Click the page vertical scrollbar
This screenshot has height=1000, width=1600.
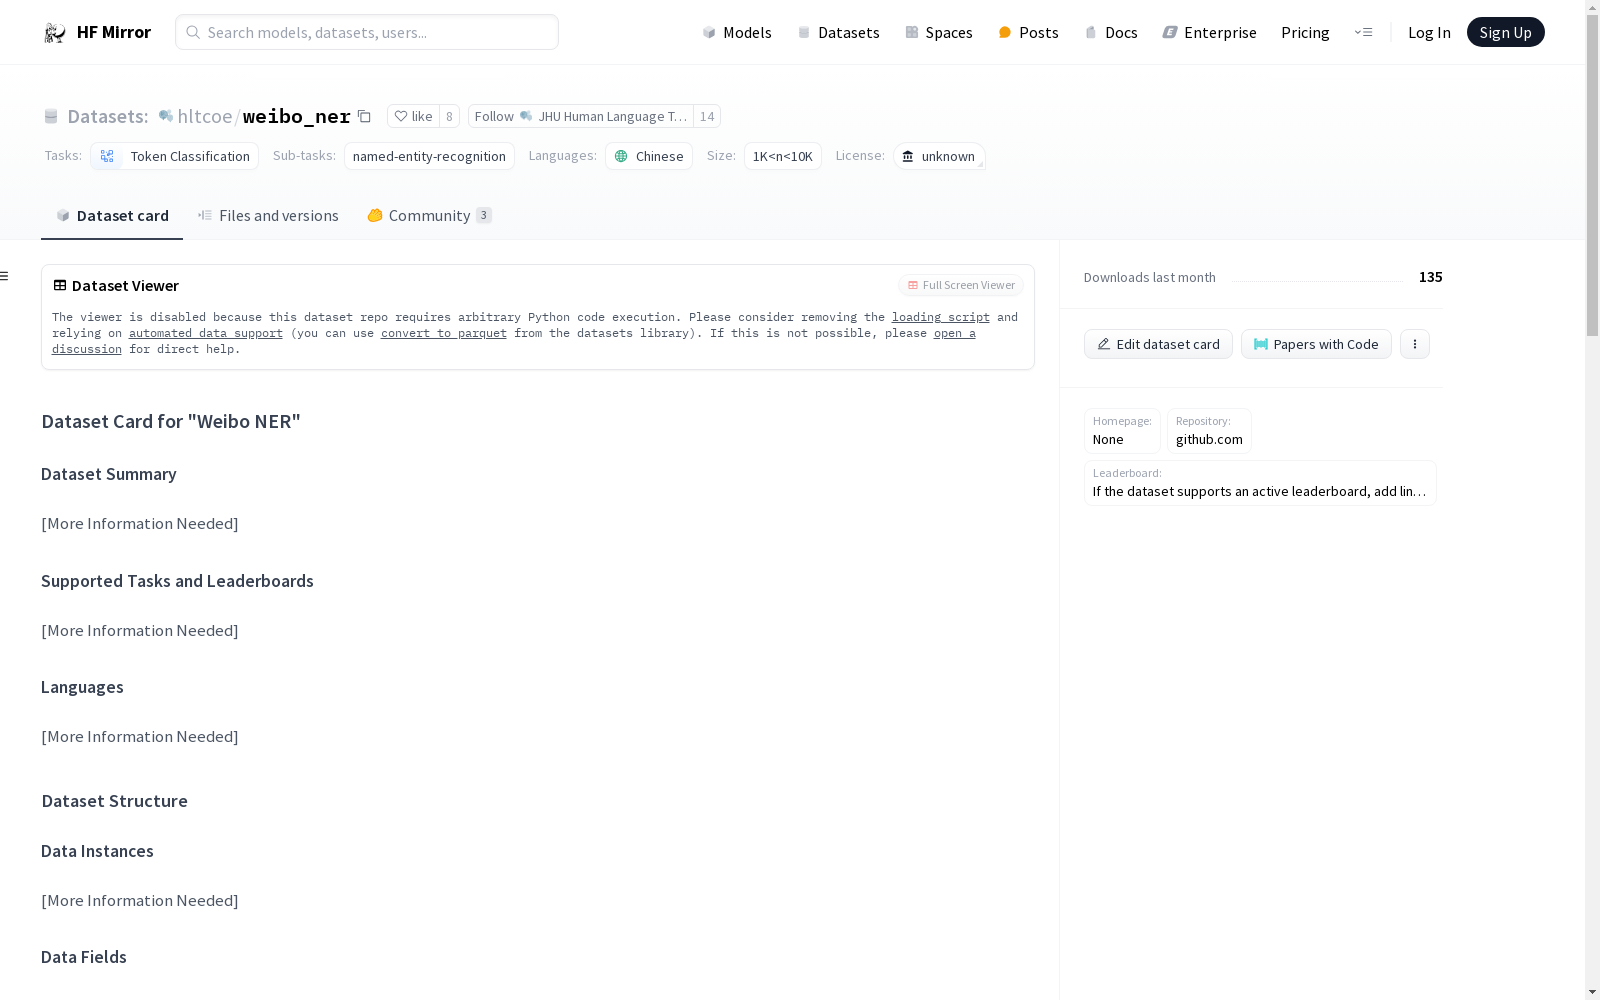1592,175
